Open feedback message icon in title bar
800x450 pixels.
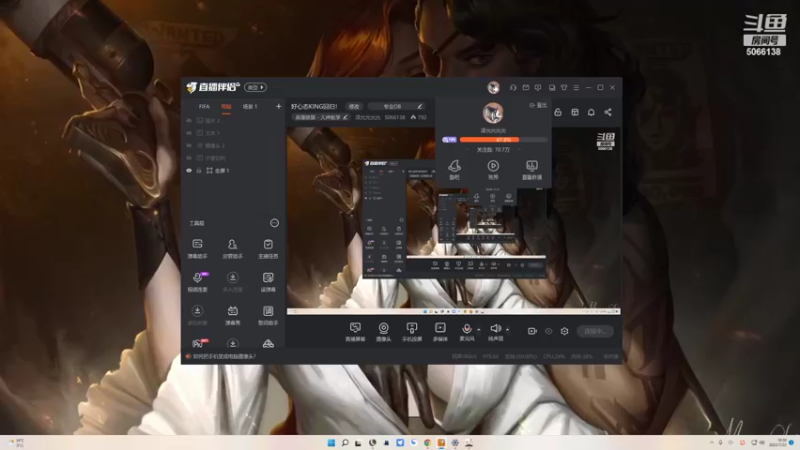click(x=538, y=88)
